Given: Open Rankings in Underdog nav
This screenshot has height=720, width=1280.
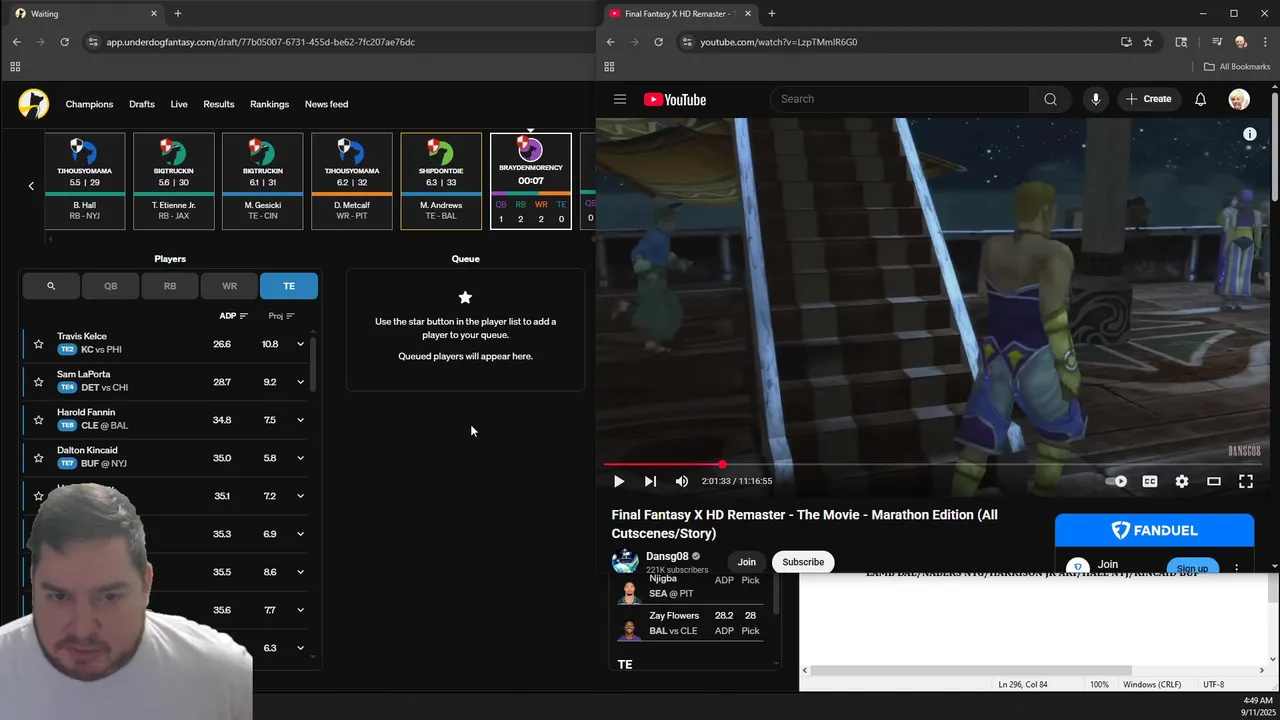Looking at the screenshot, I should tap(269, 104).
